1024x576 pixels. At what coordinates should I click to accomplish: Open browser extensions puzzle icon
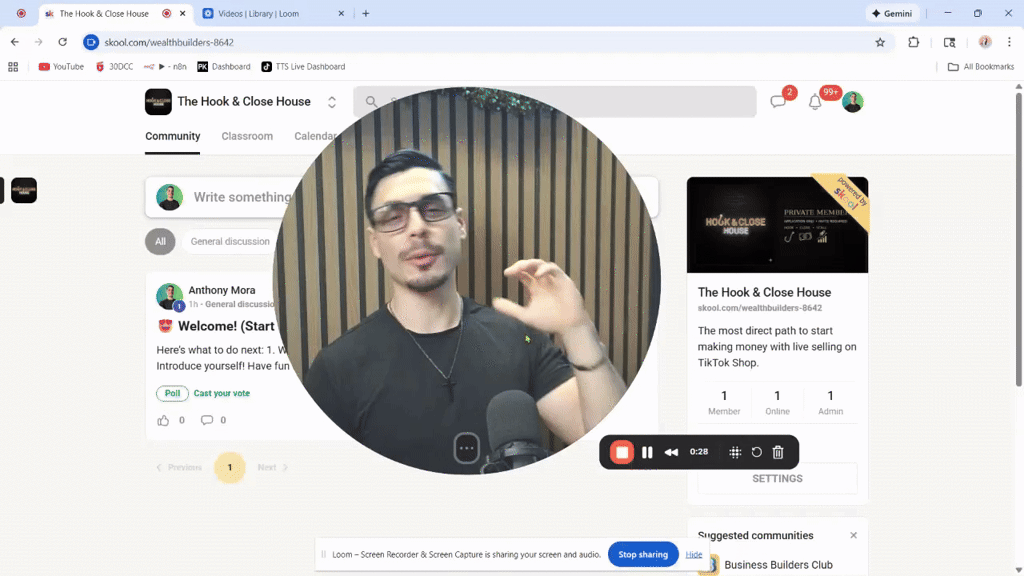pos(914,42)
